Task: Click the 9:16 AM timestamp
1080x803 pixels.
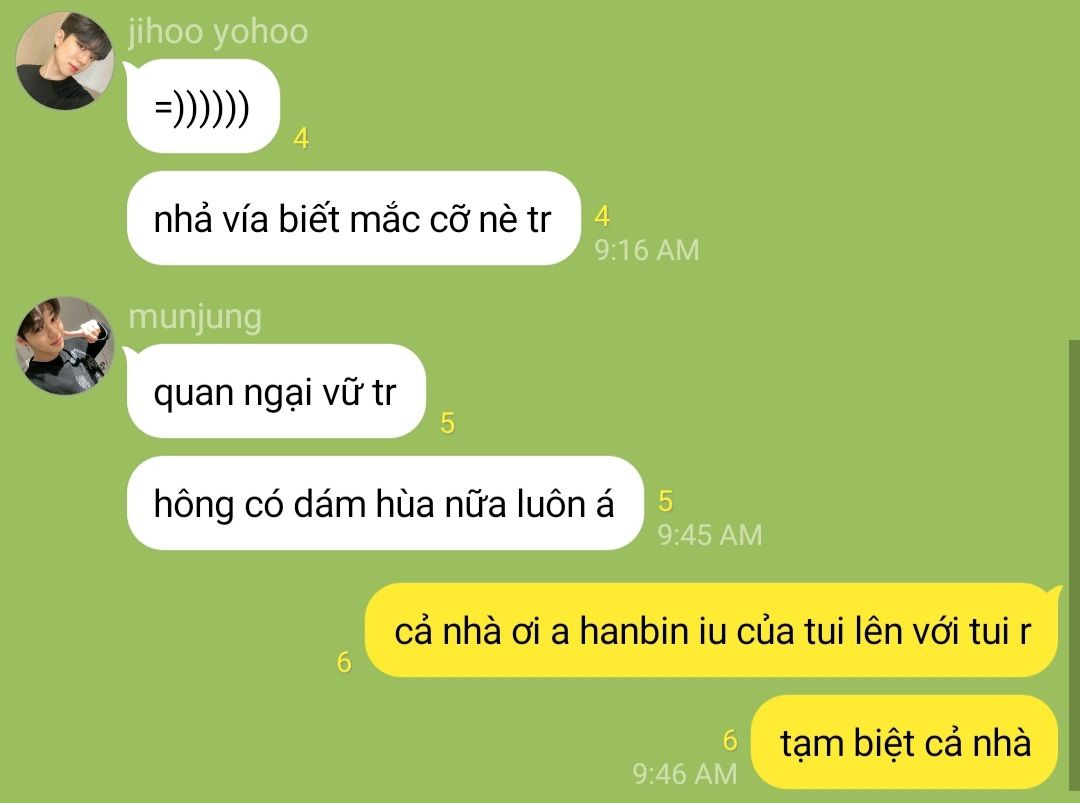Action: coord(647,250)
